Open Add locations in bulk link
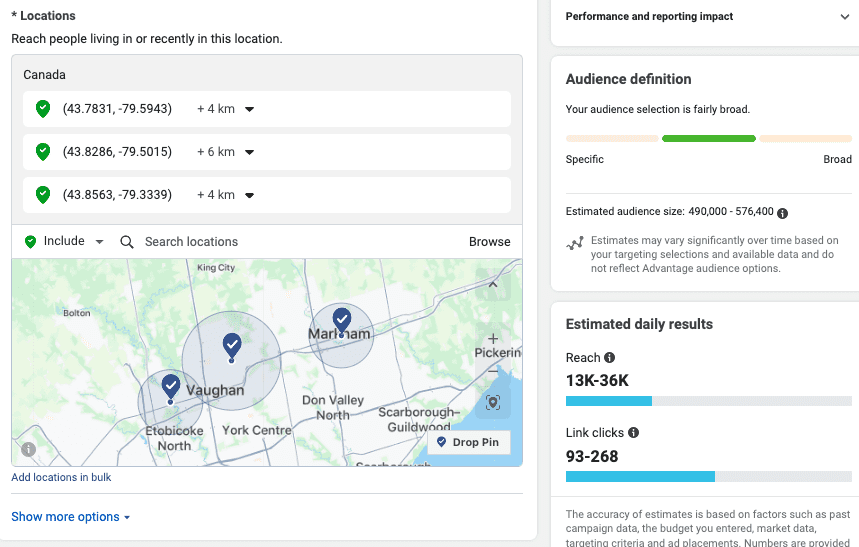Viewport: 859px width, 547px height. (61, 477)
